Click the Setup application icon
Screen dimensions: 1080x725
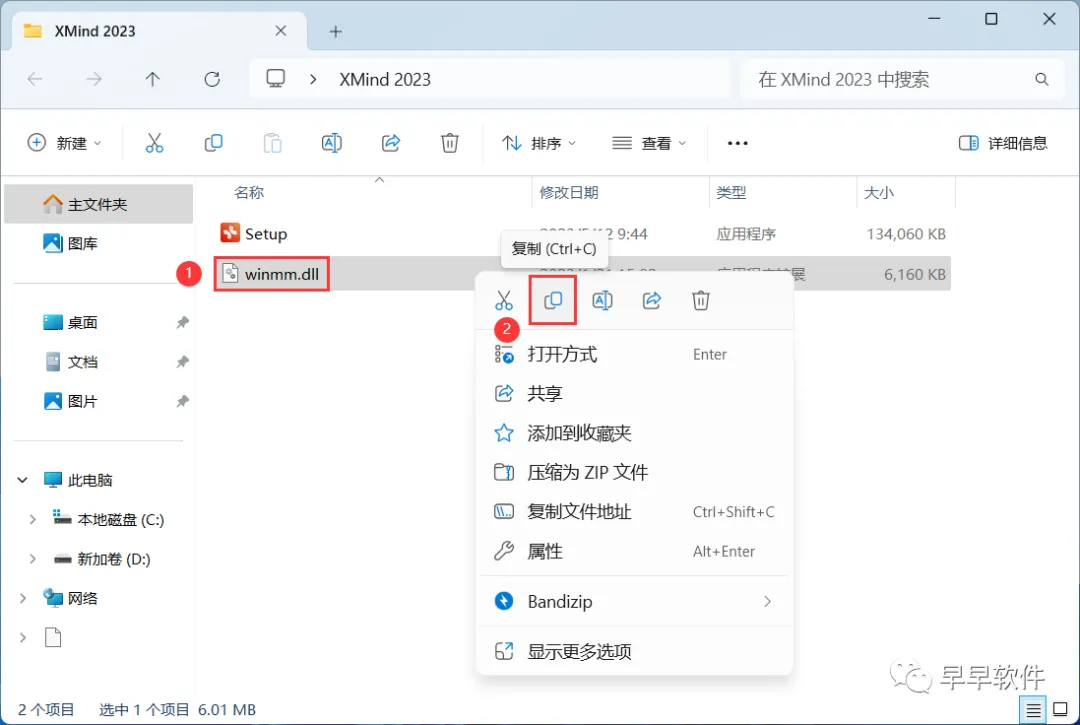pyautogui.click(x=229, y=233)
